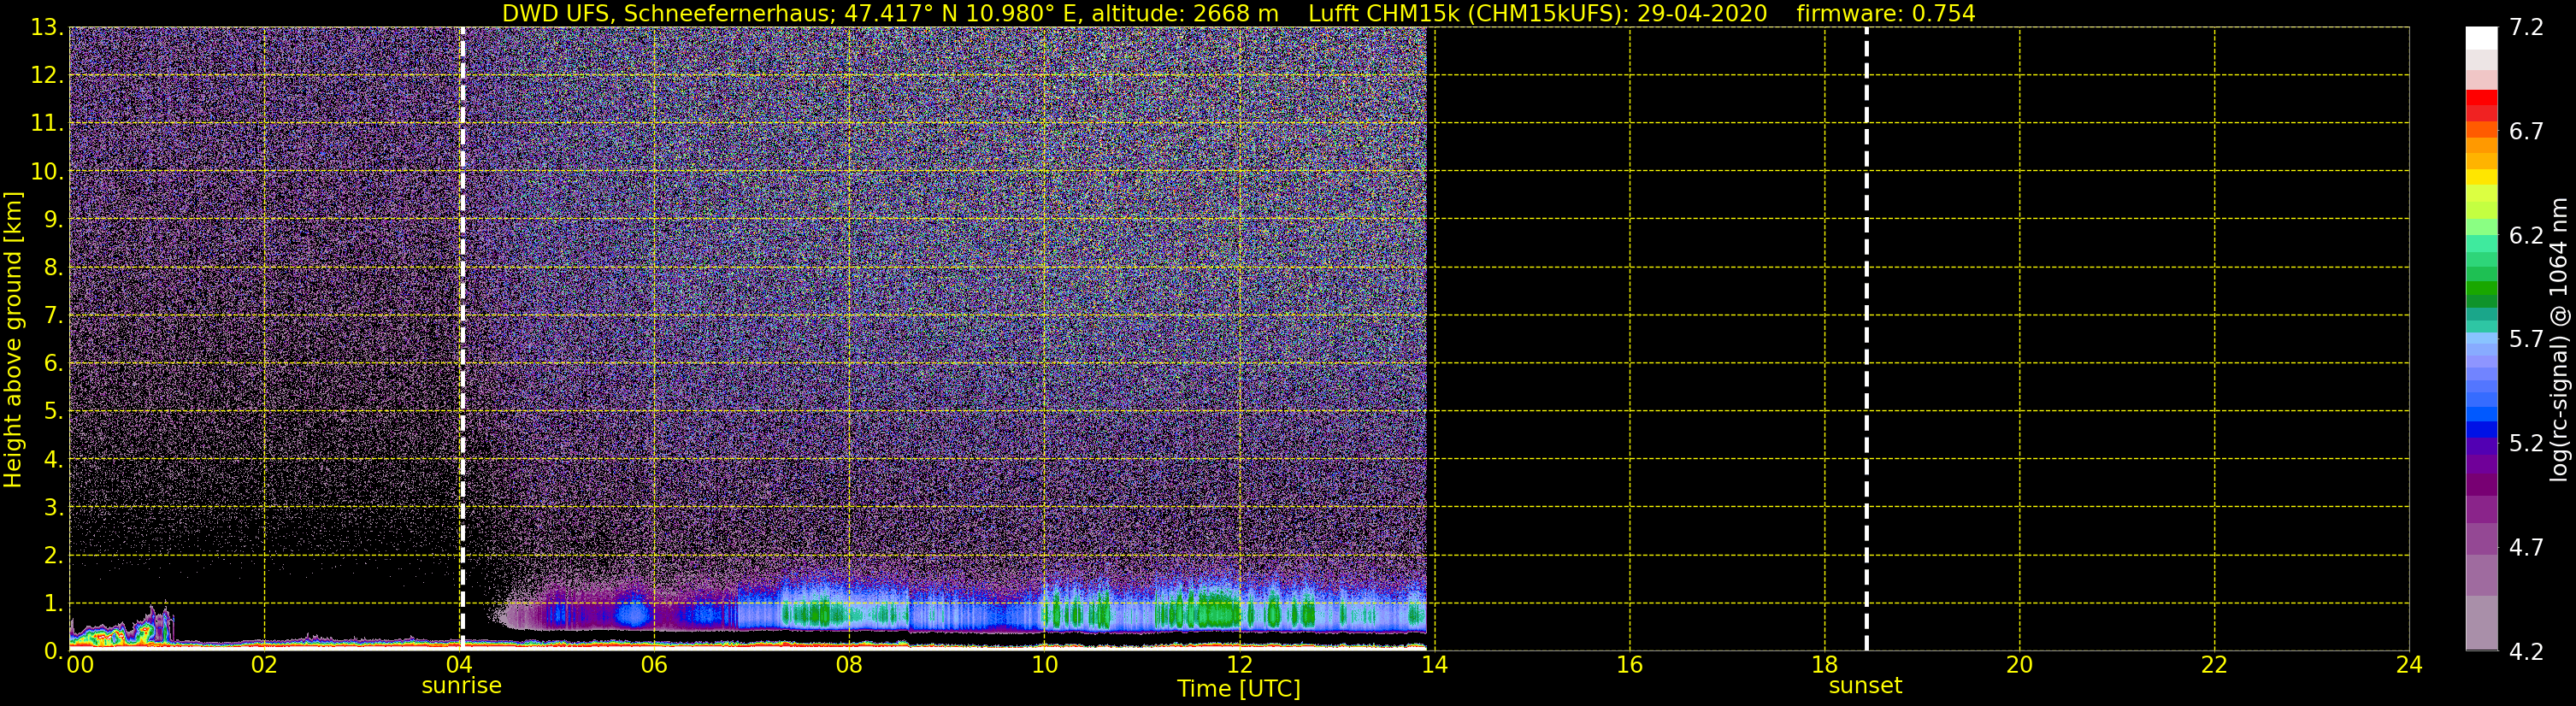Click the height axis tick '5.'
Image resolution: width=2576 pixels, height=706 pixels.
pos(53,411)
